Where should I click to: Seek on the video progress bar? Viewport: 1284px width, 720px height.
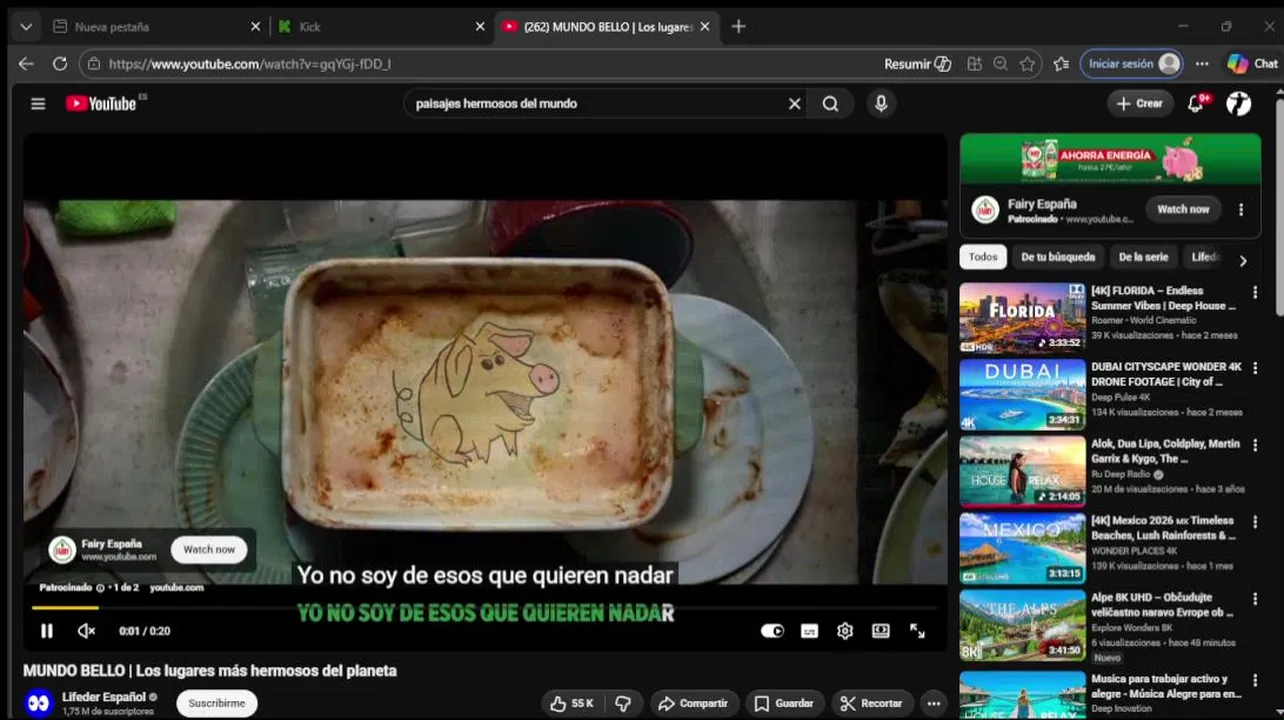pyautogui.click(x=485, y=607)
